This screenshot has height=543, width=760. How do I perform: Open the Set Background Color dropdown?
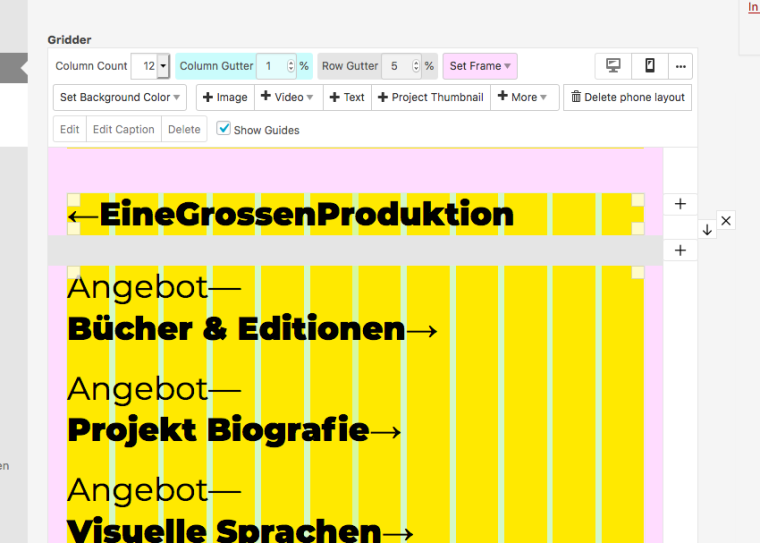pyautogui.click(x=121, y=97)
